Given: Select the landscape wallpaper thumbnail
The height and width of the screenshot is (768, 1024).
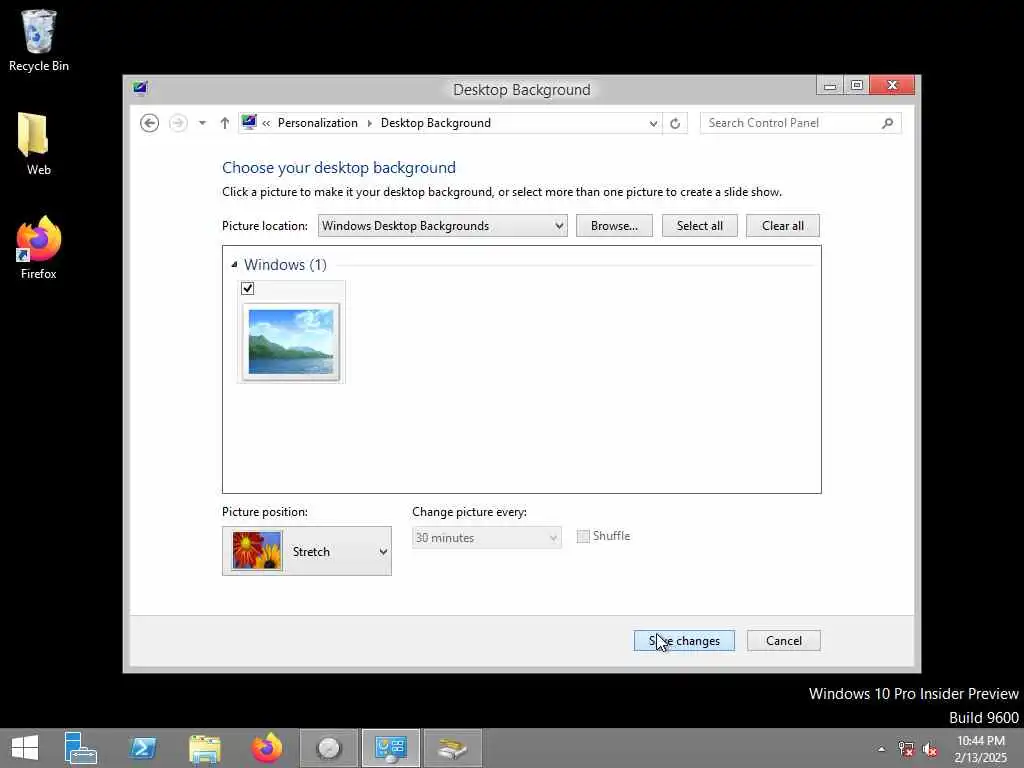Looking at the screenshot, I should point(291,342).
